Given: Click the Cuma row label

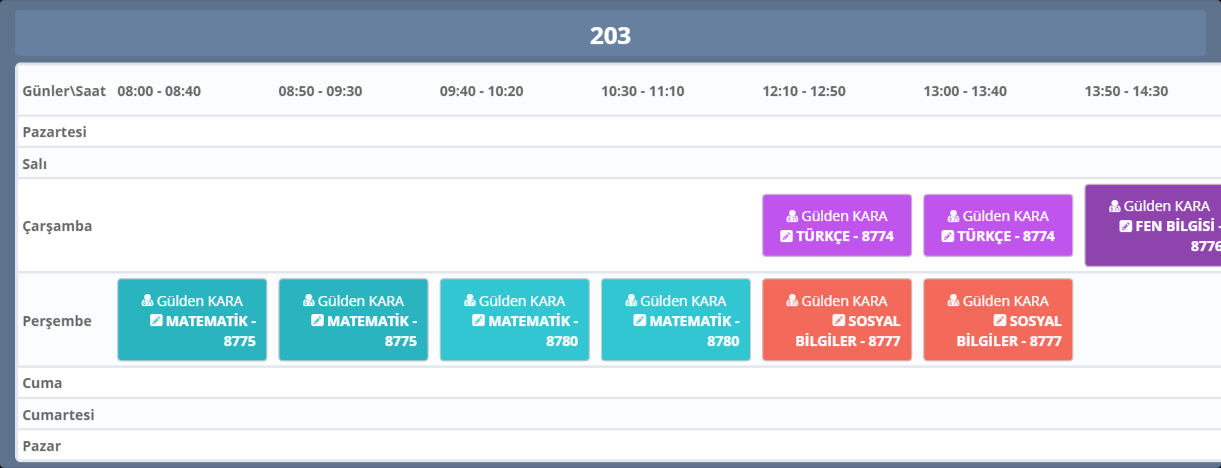Looking at the screenshot, I should click(42, 383).
